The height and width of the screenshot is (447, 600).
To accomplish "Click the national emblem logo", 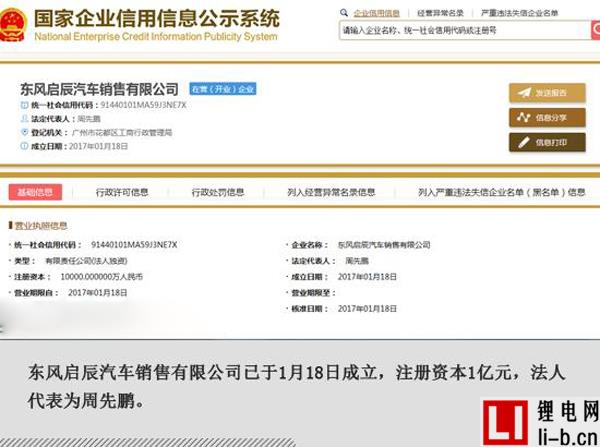I will pyautogui.click(x=13, y=25).
